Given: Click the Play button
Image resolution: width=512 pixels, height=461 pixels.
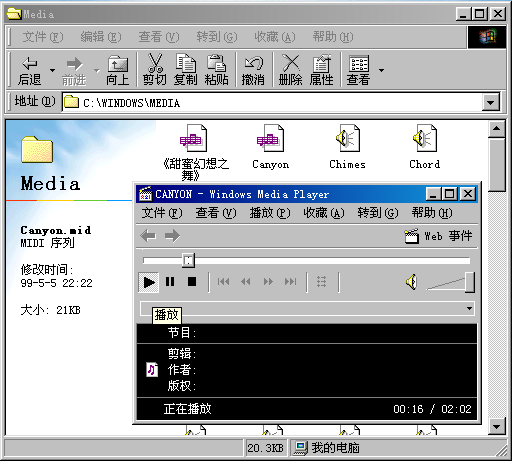Looking at the screenshot, I should (x=149, y=282).
